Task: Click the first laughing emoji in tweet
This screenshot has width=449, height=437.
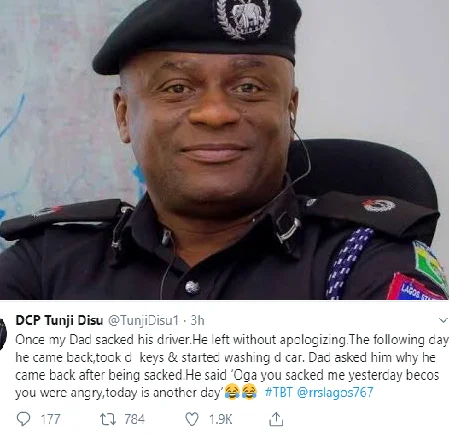Action: pyautogui.click(x=232, y=392)
